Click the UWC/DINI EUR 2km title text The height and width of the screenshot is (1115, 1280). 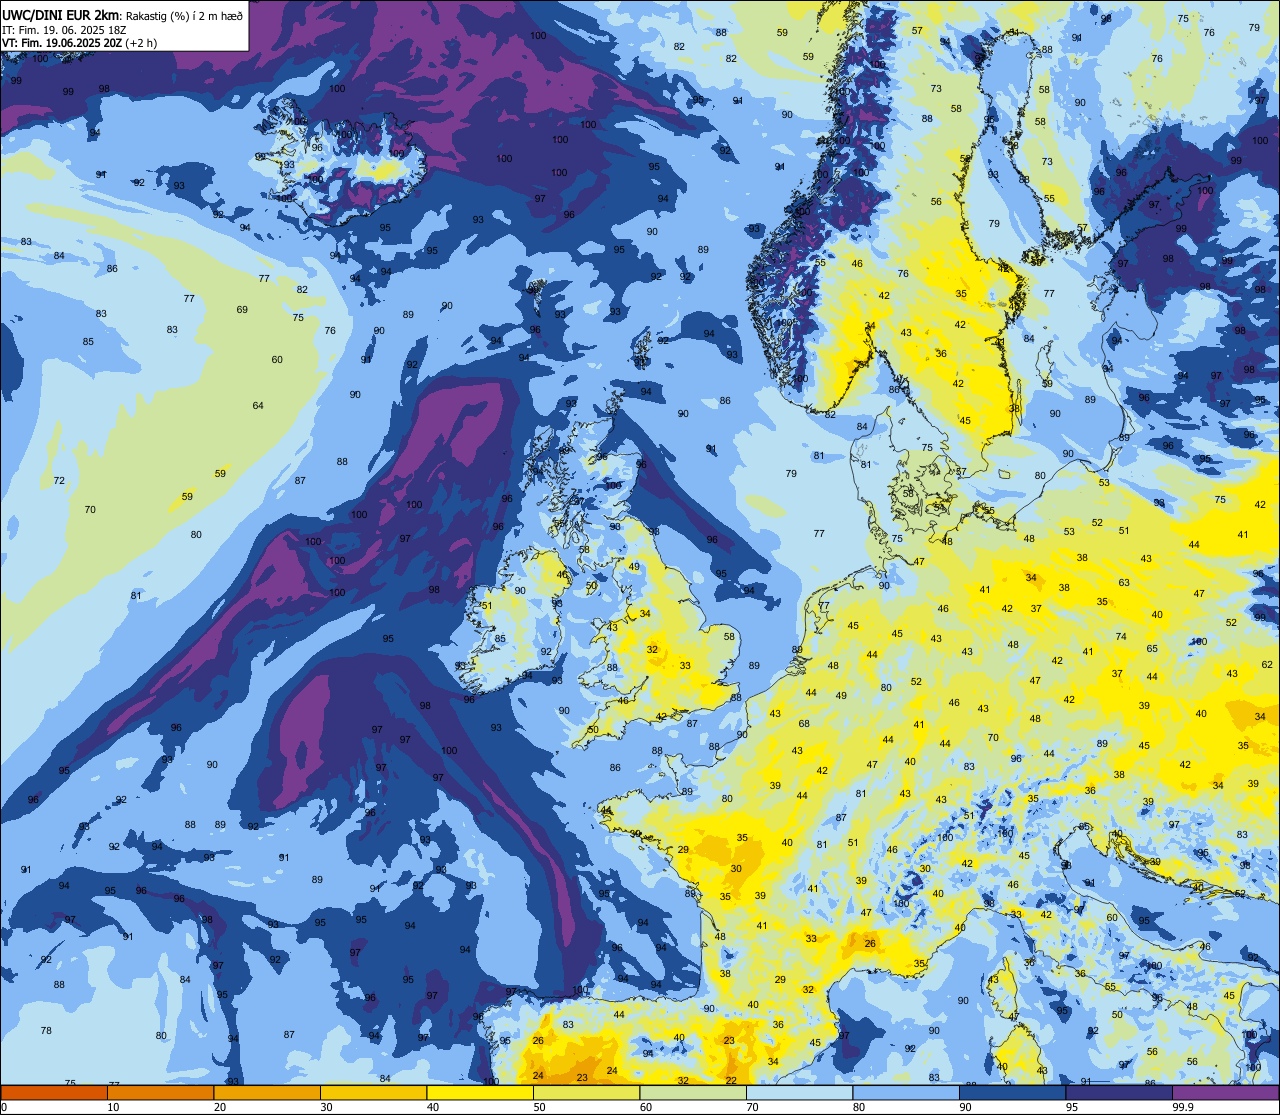pos(62,14)
